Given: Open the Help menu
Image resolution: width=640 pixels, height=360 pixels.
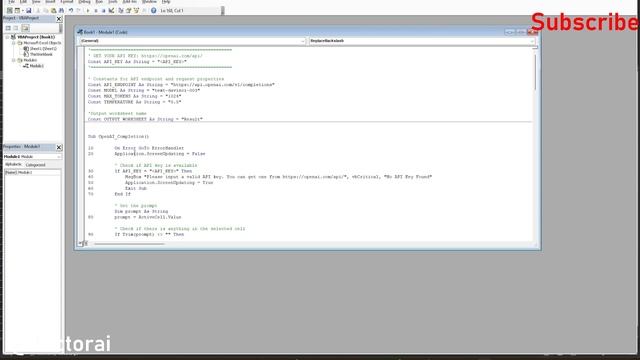Looking at the screenshot, I should click(166, 2).
